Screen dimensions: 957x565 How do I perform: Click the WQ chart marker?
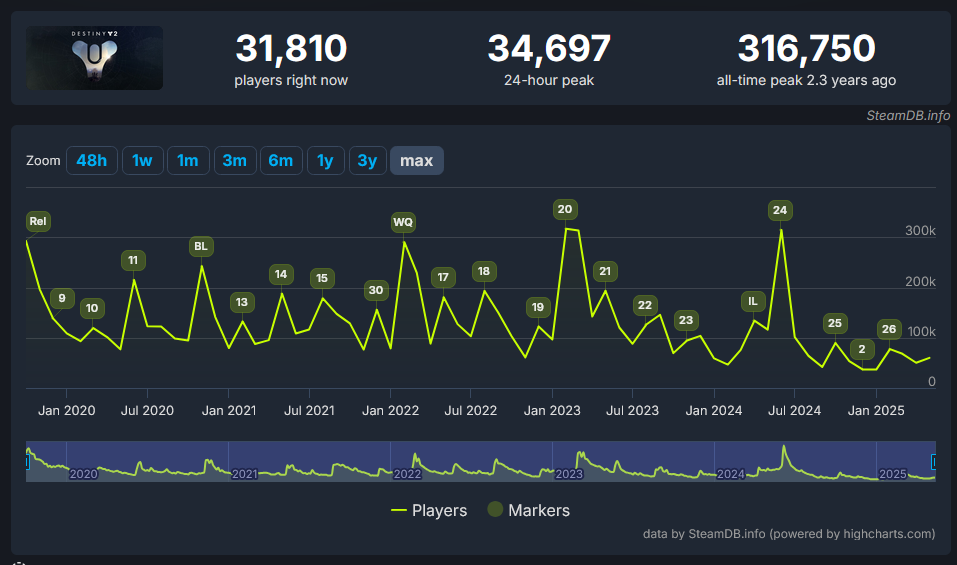coord(403,222)
